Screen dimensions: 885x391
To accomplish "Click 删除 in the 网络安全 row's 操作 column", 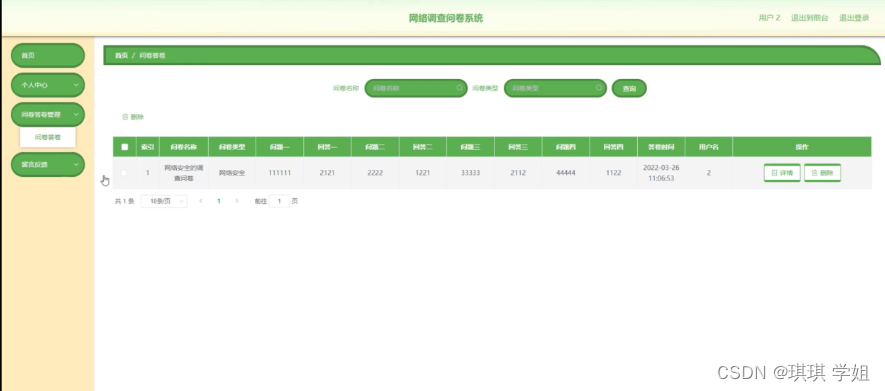I will [x=822, y=173].
